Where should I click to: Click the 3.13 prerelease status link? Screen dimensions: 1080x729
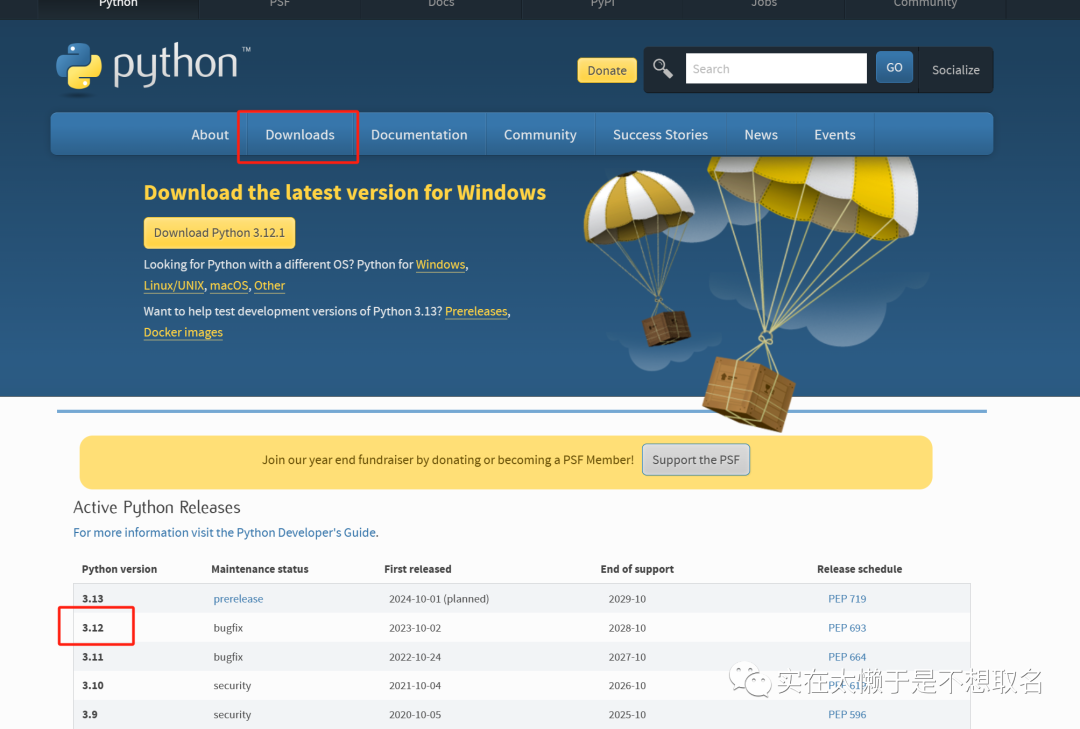coord(238,599)
